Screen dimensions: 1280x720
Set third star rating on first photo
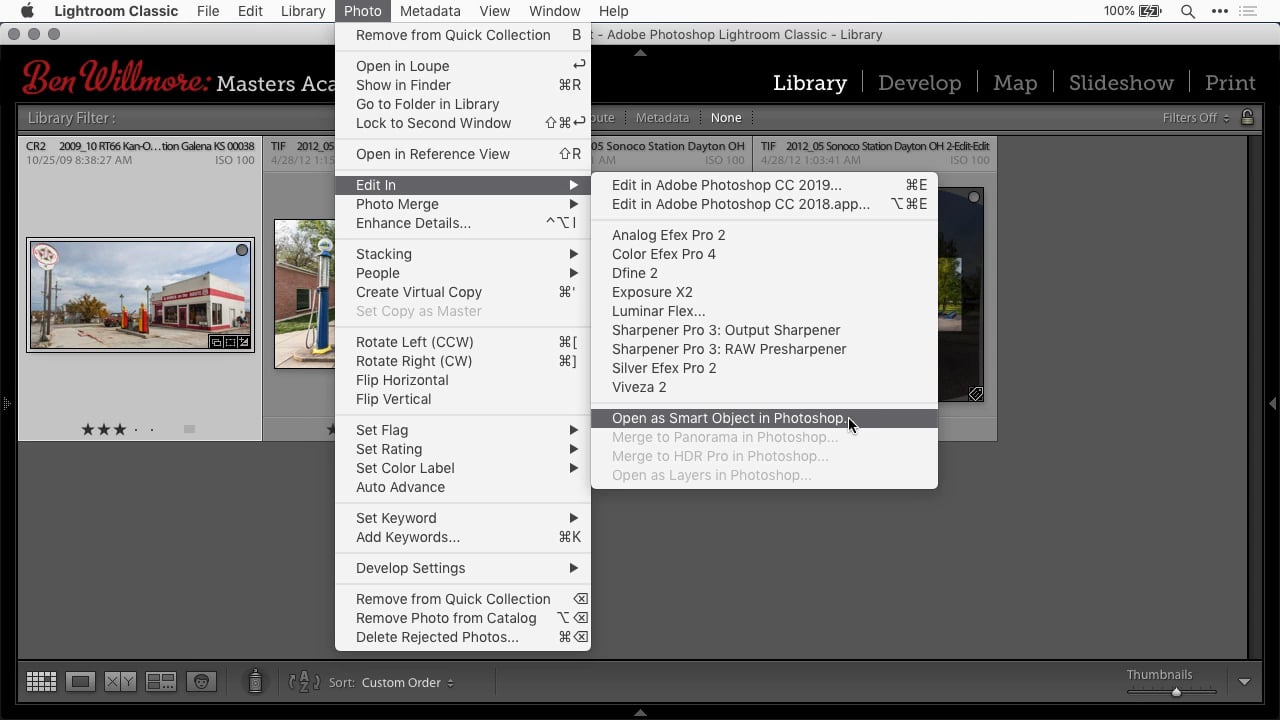point(120,429)
